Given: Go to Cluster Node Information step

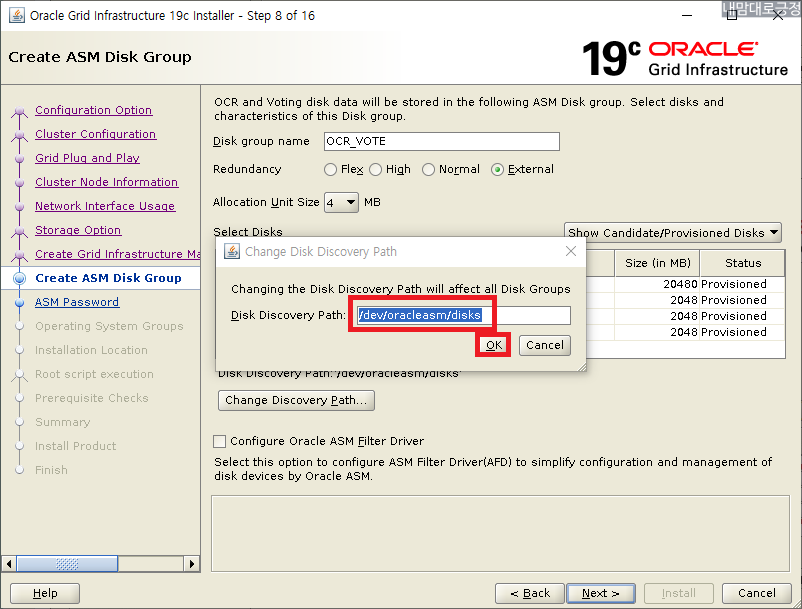Looking at the screenshot, I should (106, 182).
